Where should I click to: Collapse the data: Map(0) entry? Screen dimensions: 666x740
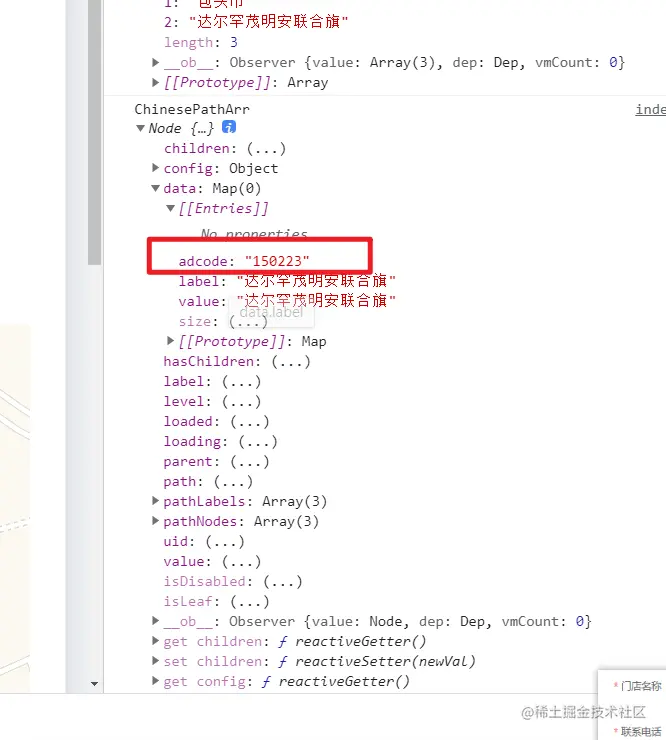coord(155,188)
